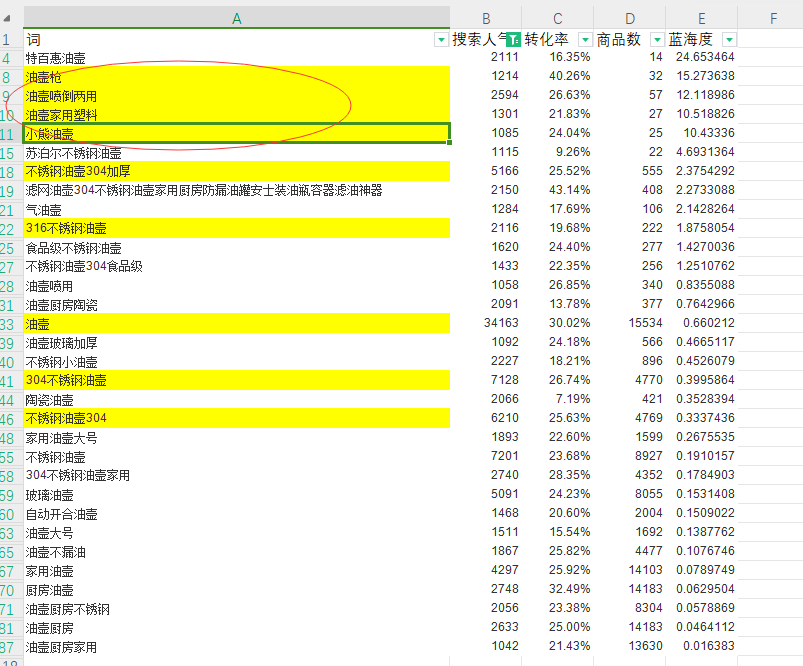
Task: Click column C header
Action: point(558,18)
